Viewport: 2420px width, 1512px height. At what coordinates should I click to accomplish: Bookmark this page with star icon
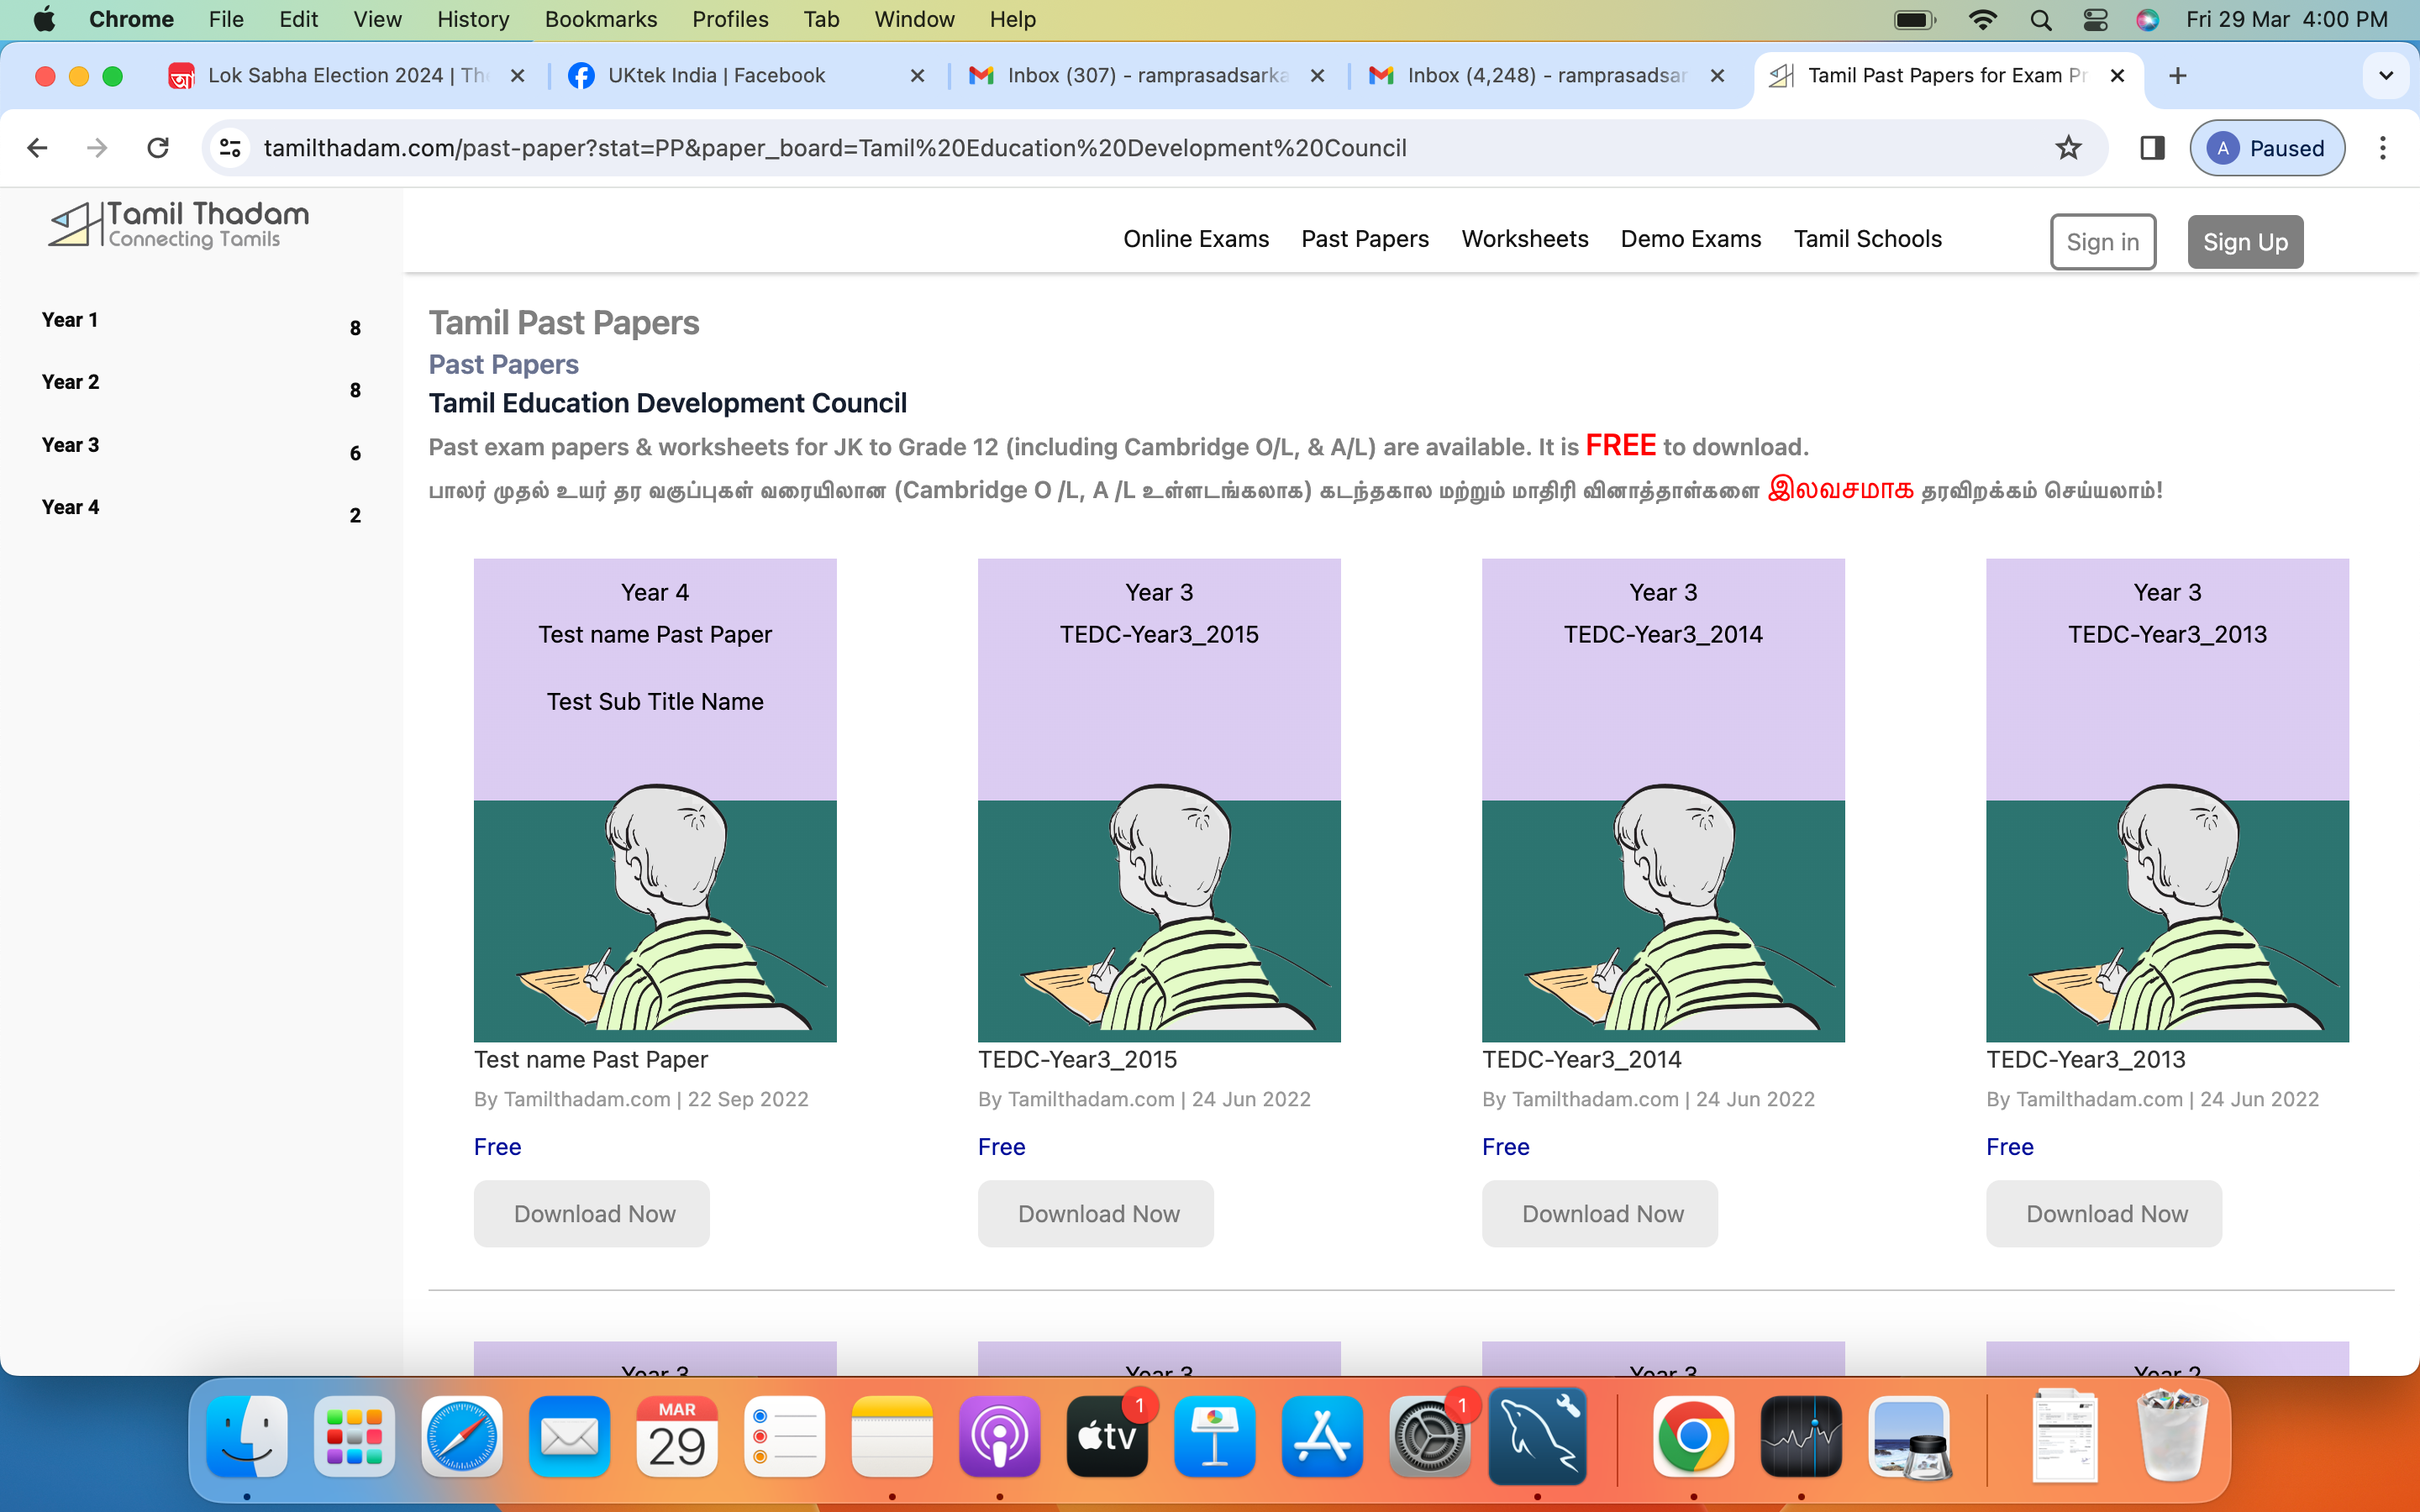pyautogui.click(x=2068, y=148)
